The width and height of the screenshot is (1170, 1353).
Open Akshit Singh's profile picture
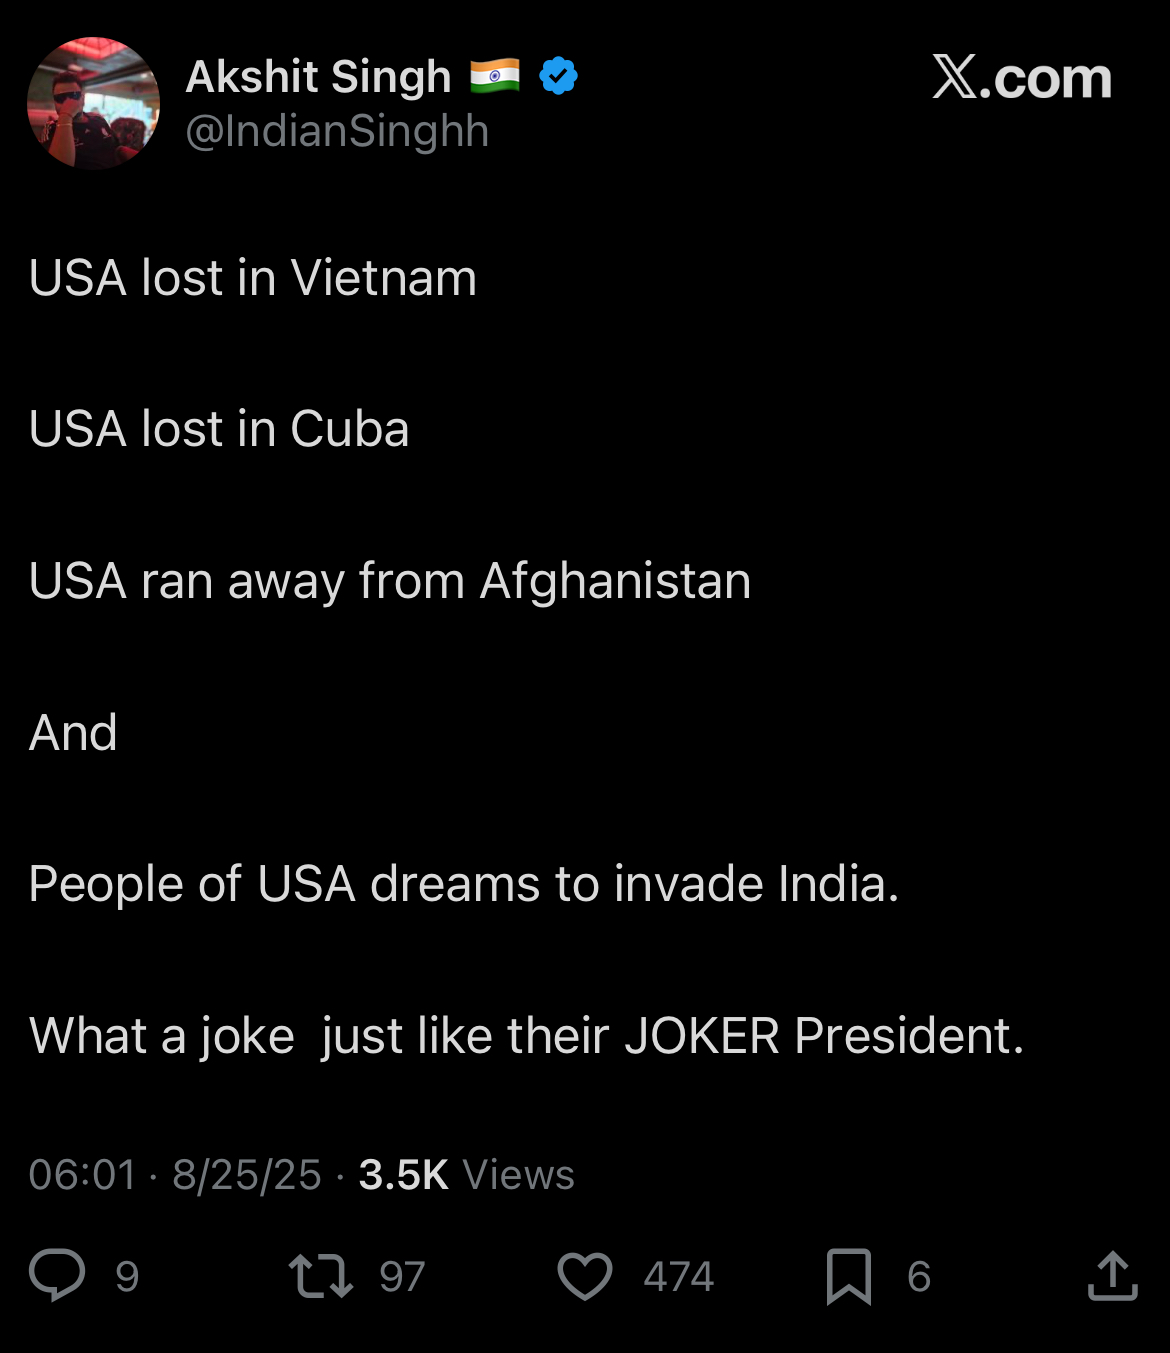pyautogui.click(x=93, y=103)
